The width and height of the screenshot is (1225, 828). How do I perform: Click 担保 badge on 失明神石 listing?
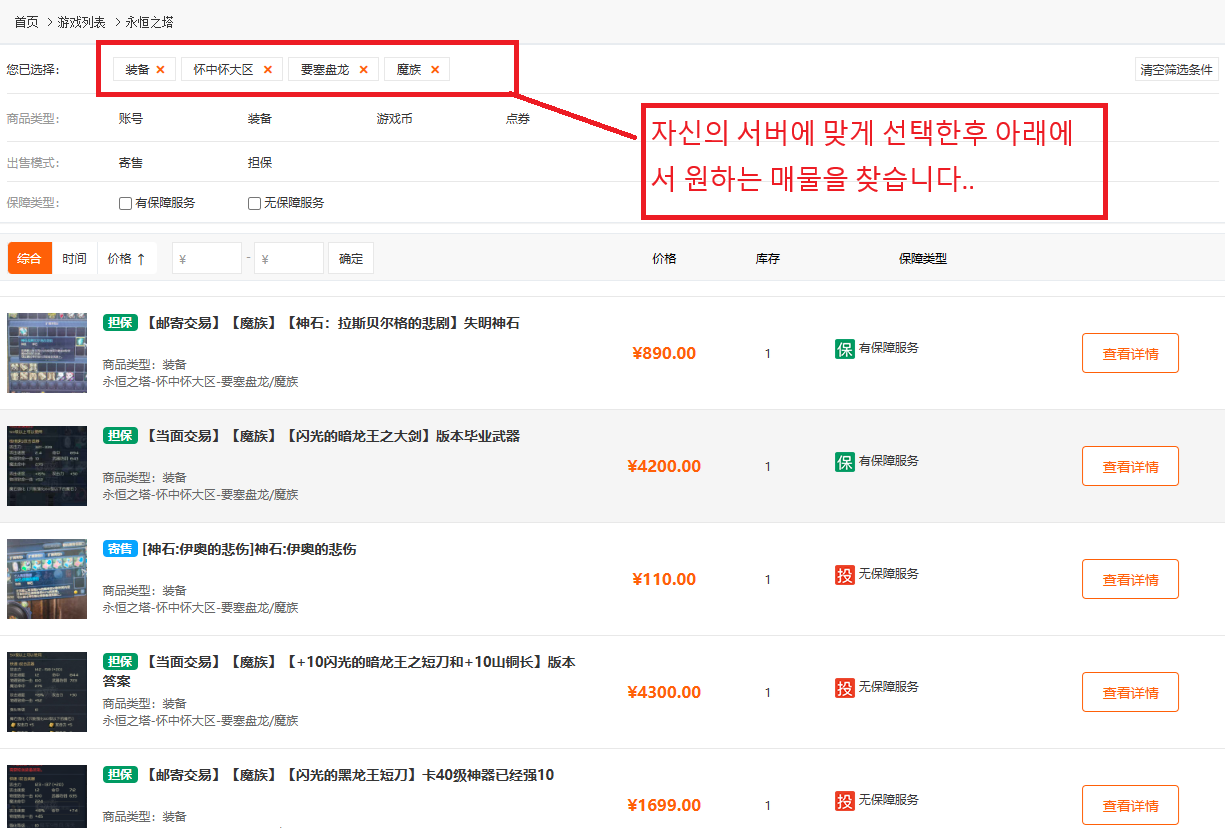click(x=120, y=323)
